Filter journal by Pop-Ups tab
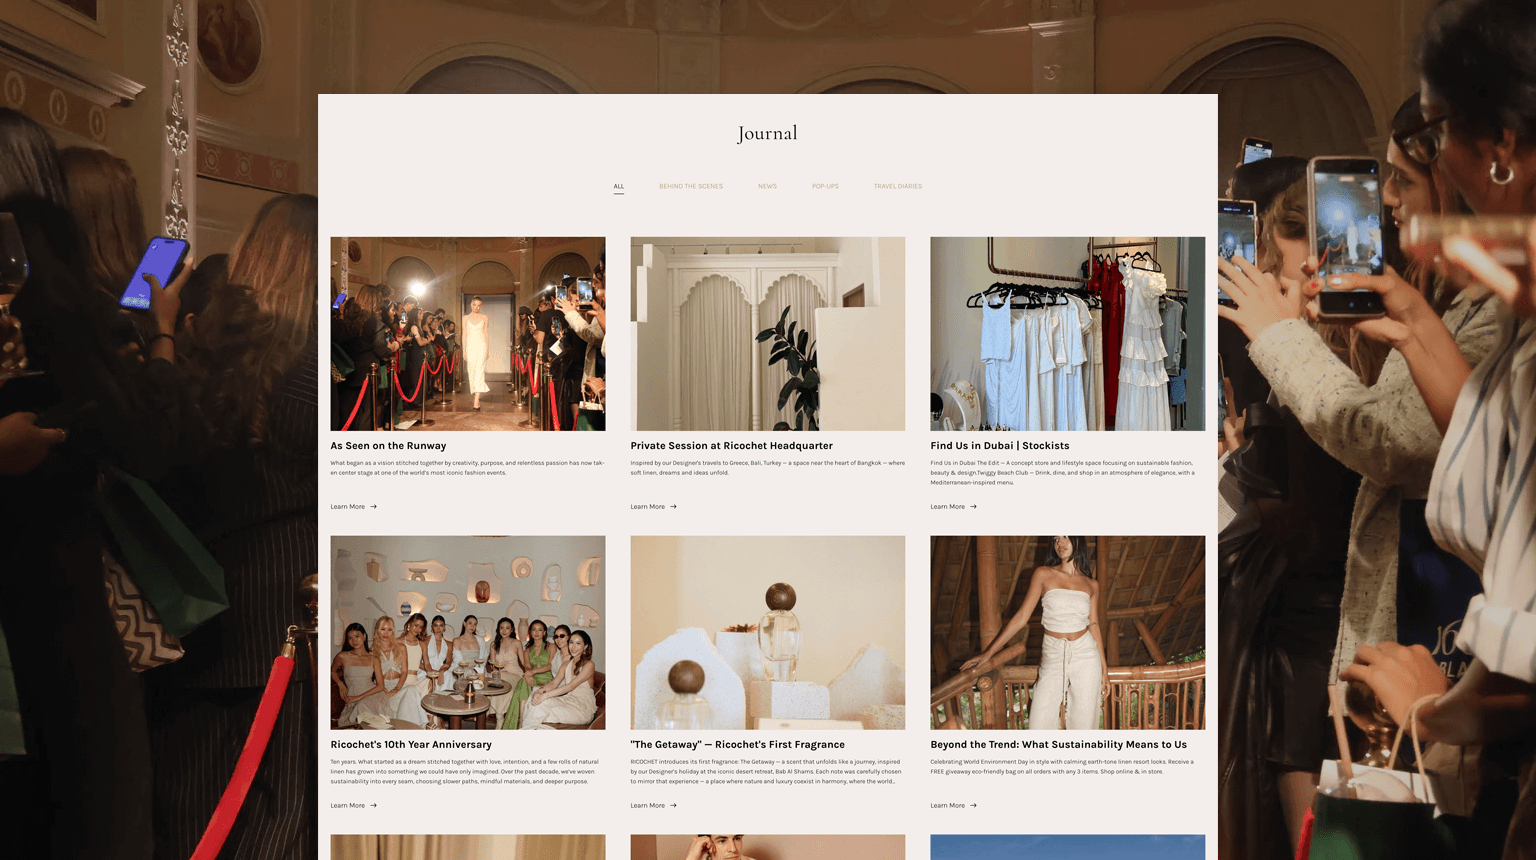This screenshot has width=1536, height=860. [x=825, y=186]
